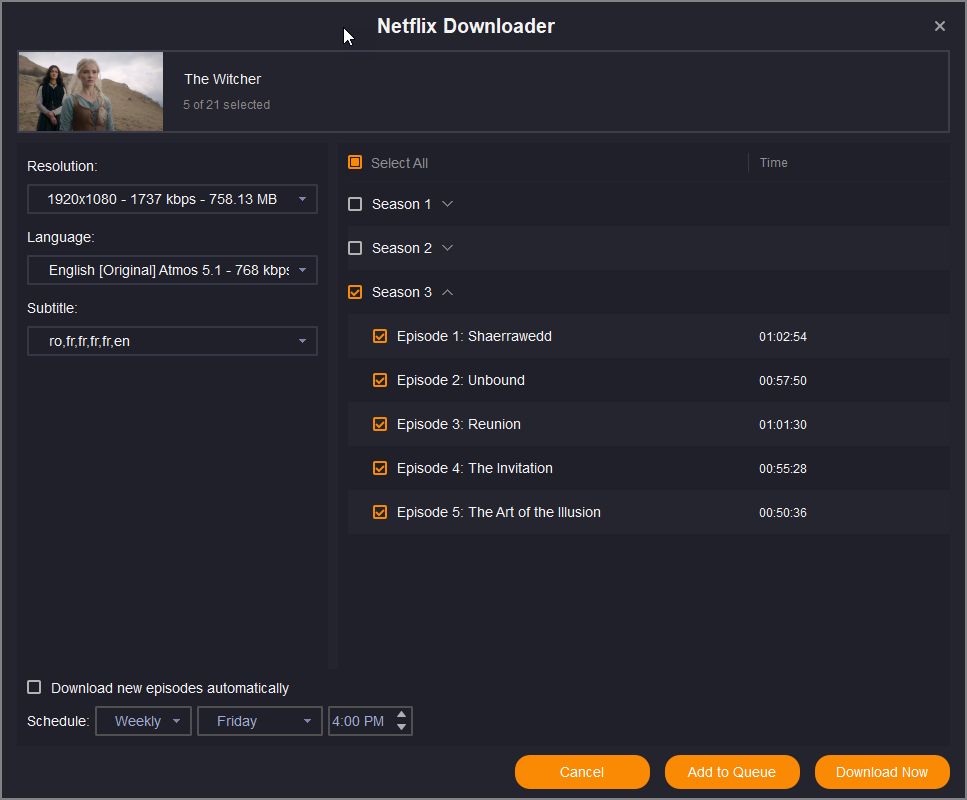This screenshot has height=800, width=967.
Task: Open the Subtitle languages dropdown
Action: [x=172, y=341]
